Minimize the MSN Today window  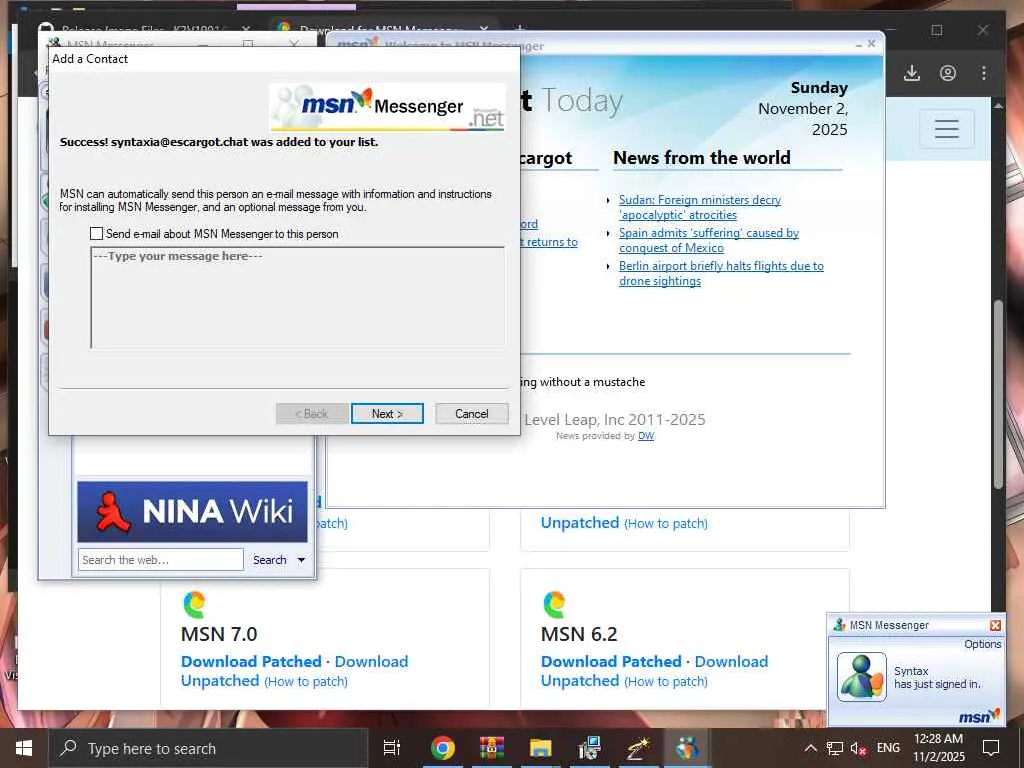[x=859, y=44]
